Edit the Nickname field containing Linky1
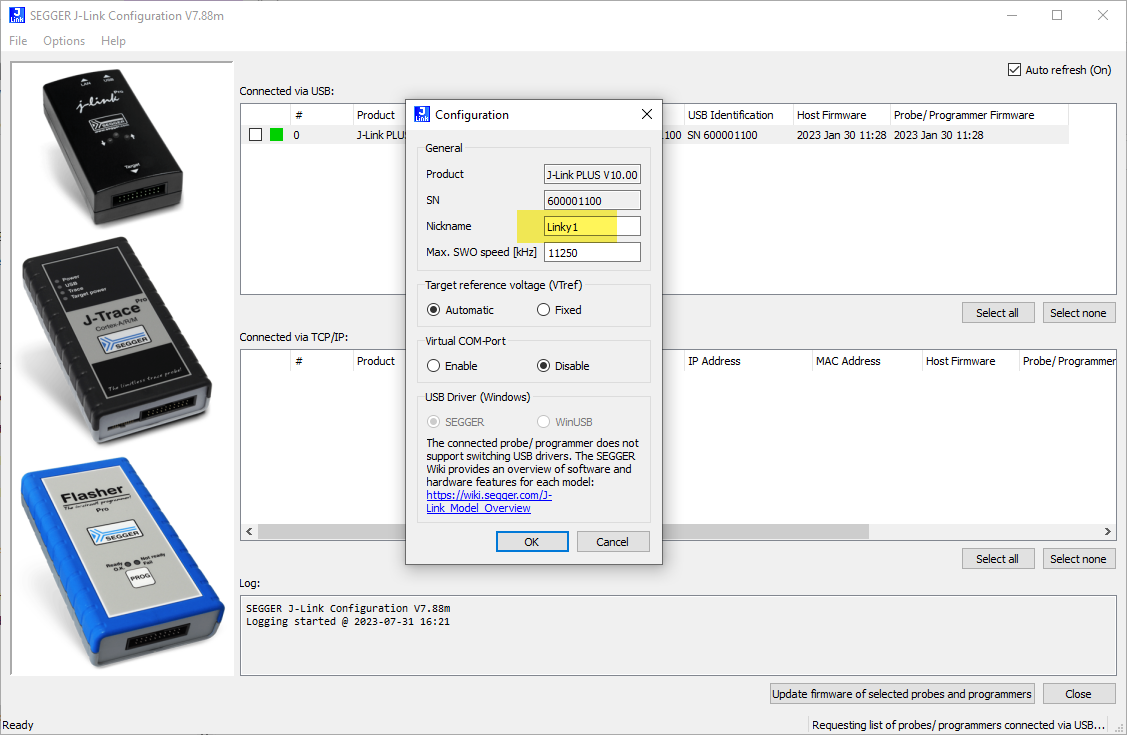 591,226
